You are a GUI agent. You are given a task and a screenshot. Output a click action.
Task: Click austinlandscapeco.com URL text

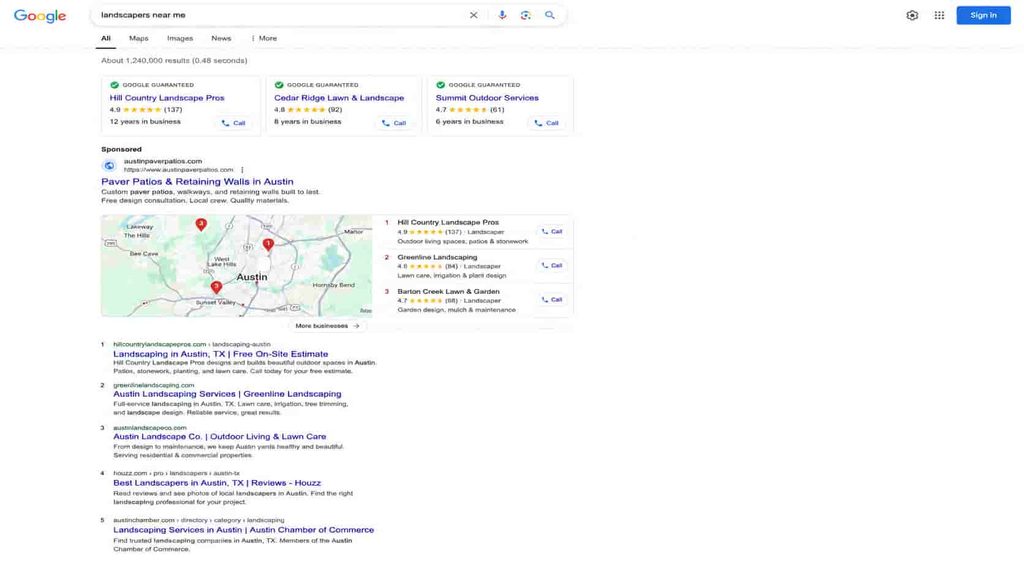150,428
